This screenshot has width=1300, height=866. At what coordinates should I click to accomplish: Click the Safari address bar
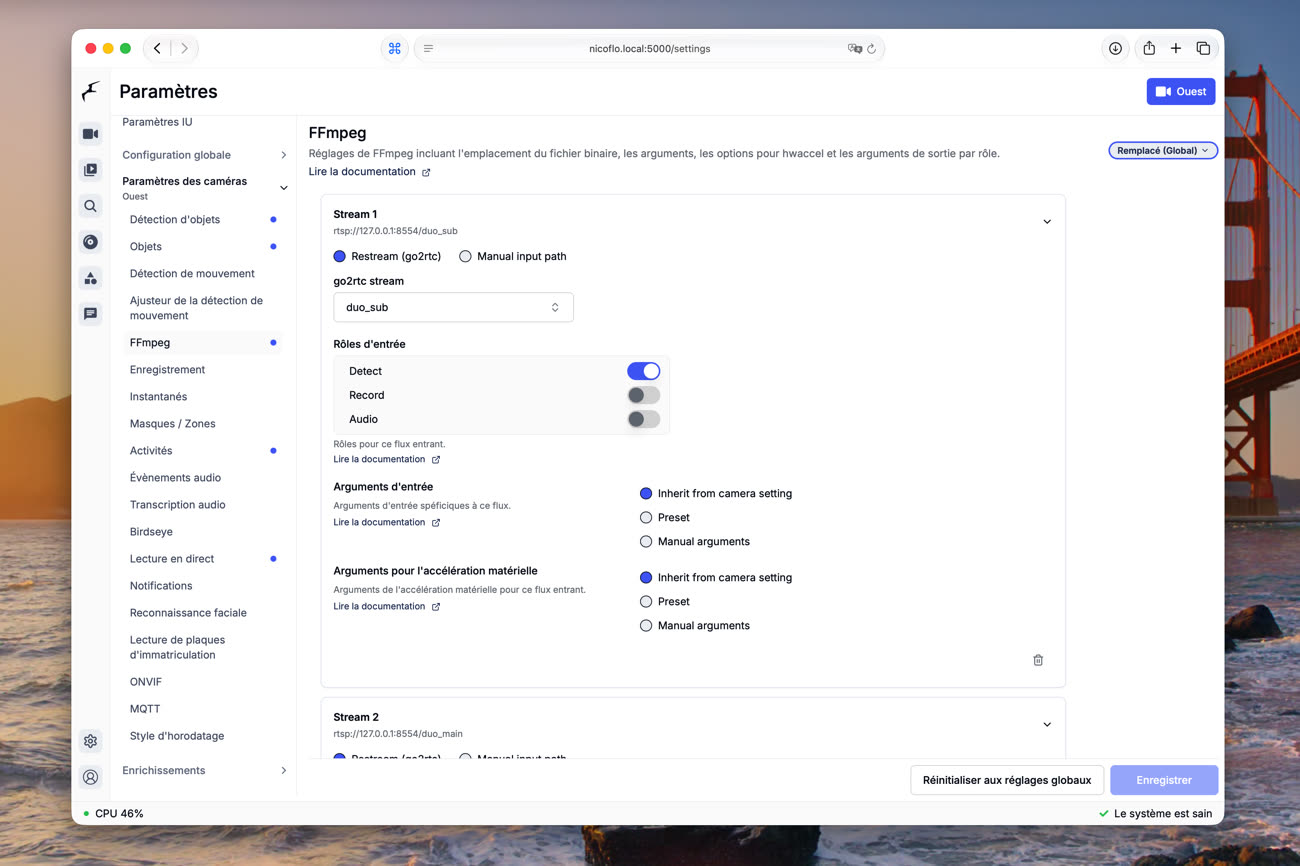[649, 48]
